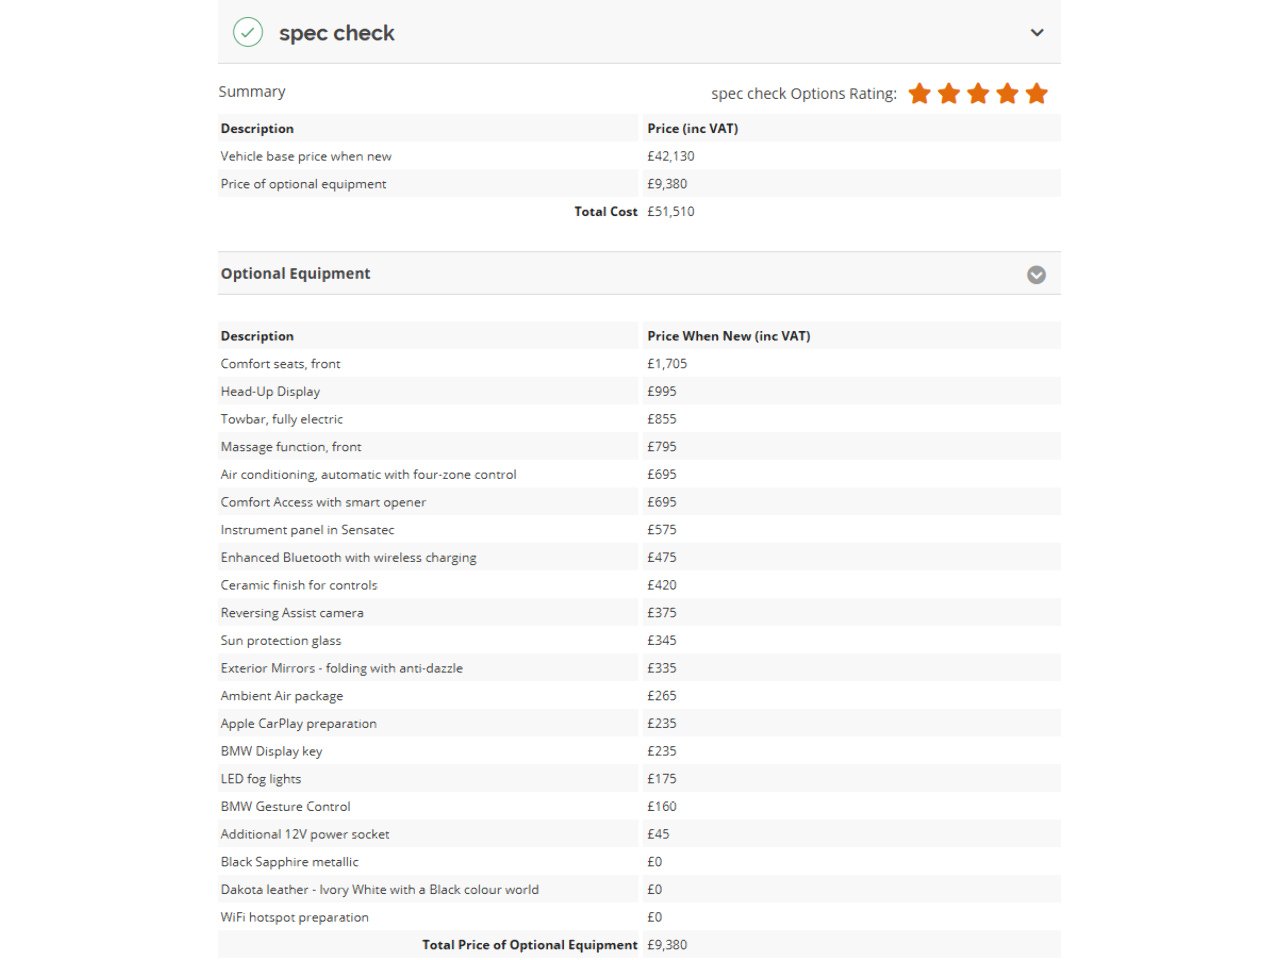The height and width of the screenshot is (960, 1280).
Task: Collapse the Optional Equipment section arrow
Action: point(1037,274)
